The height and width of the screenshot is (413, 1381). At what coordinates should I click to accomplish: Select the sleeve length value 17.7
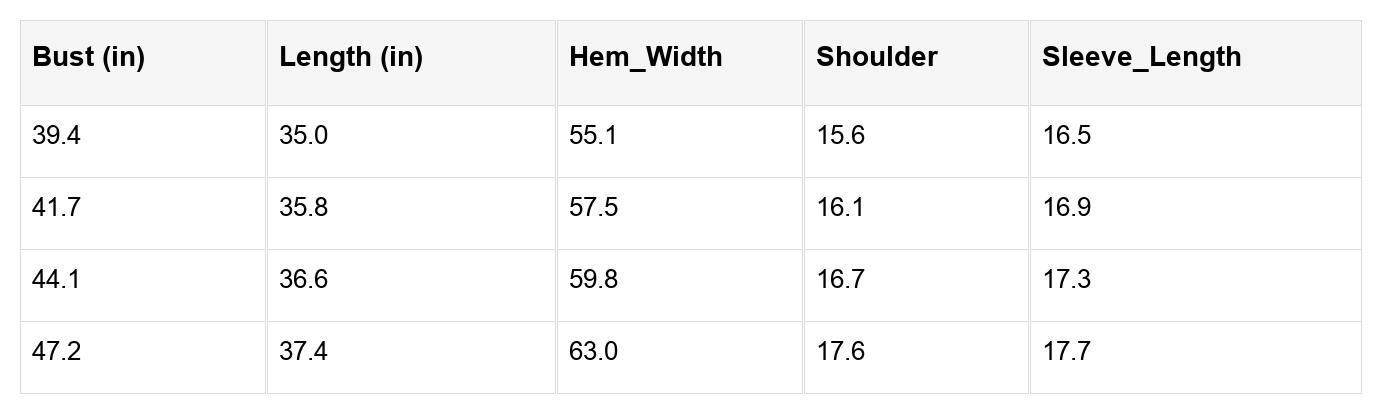point(1066,352)
